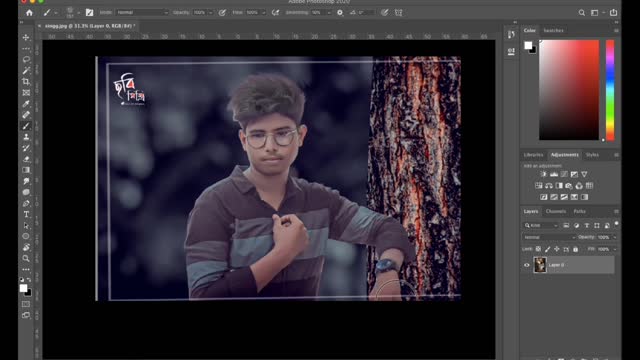Image resolution: width=640 pixels, height=360 pixels.
Task: Open brush smoothing options gear
Action: pos(340,13)
